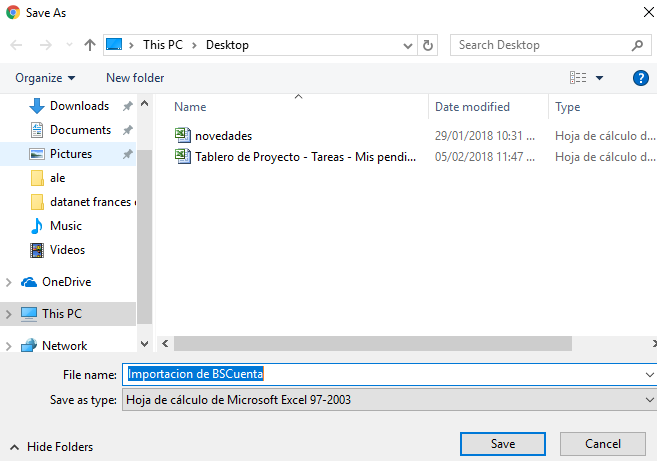Click the search magnifier icon
Viewport: 657px width, 461px height.
(x=637, y=45)
